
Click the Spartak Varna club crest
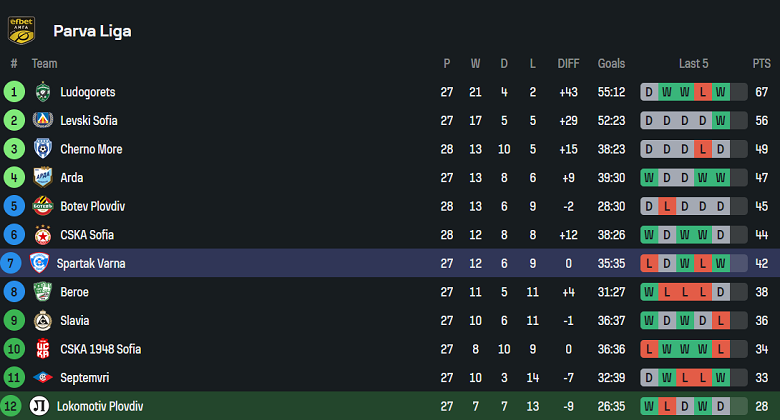(40, 264)
